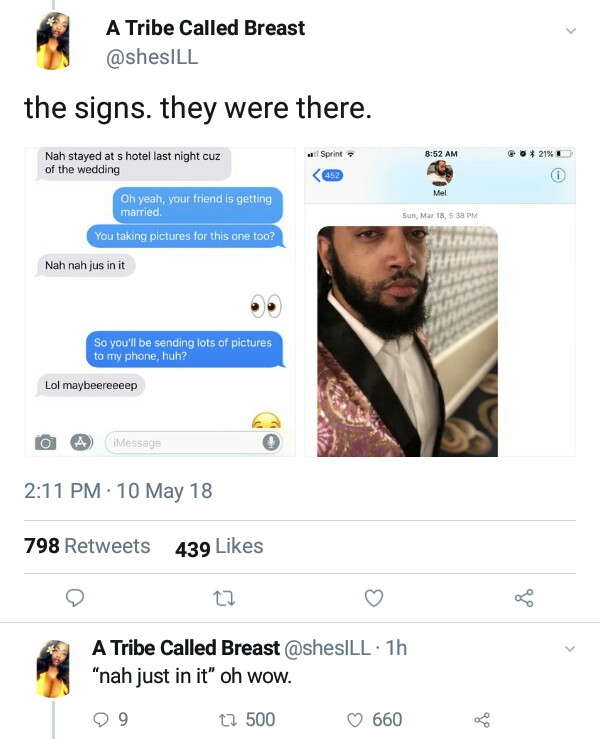Like the main tweet with heart
Screen dimensions: 600x739
coord(373,598)
